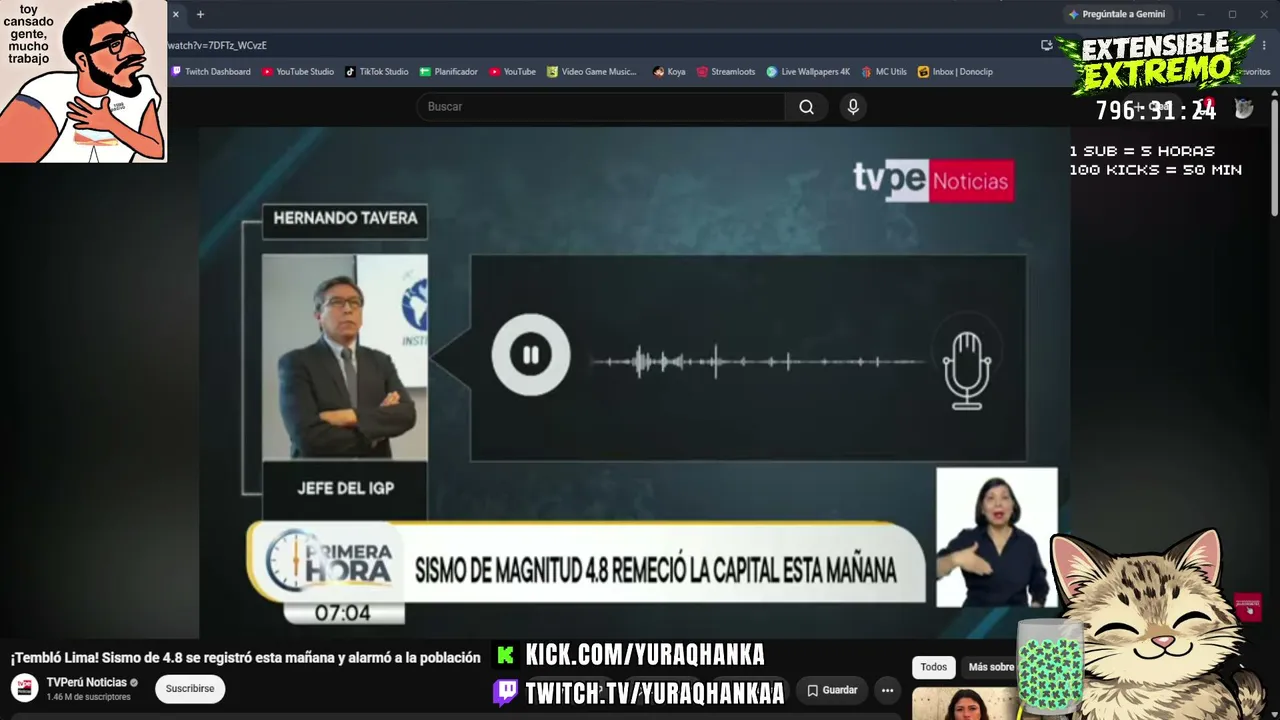
Task: Open the more actions three-dot menu
Action: pos(887,690)
